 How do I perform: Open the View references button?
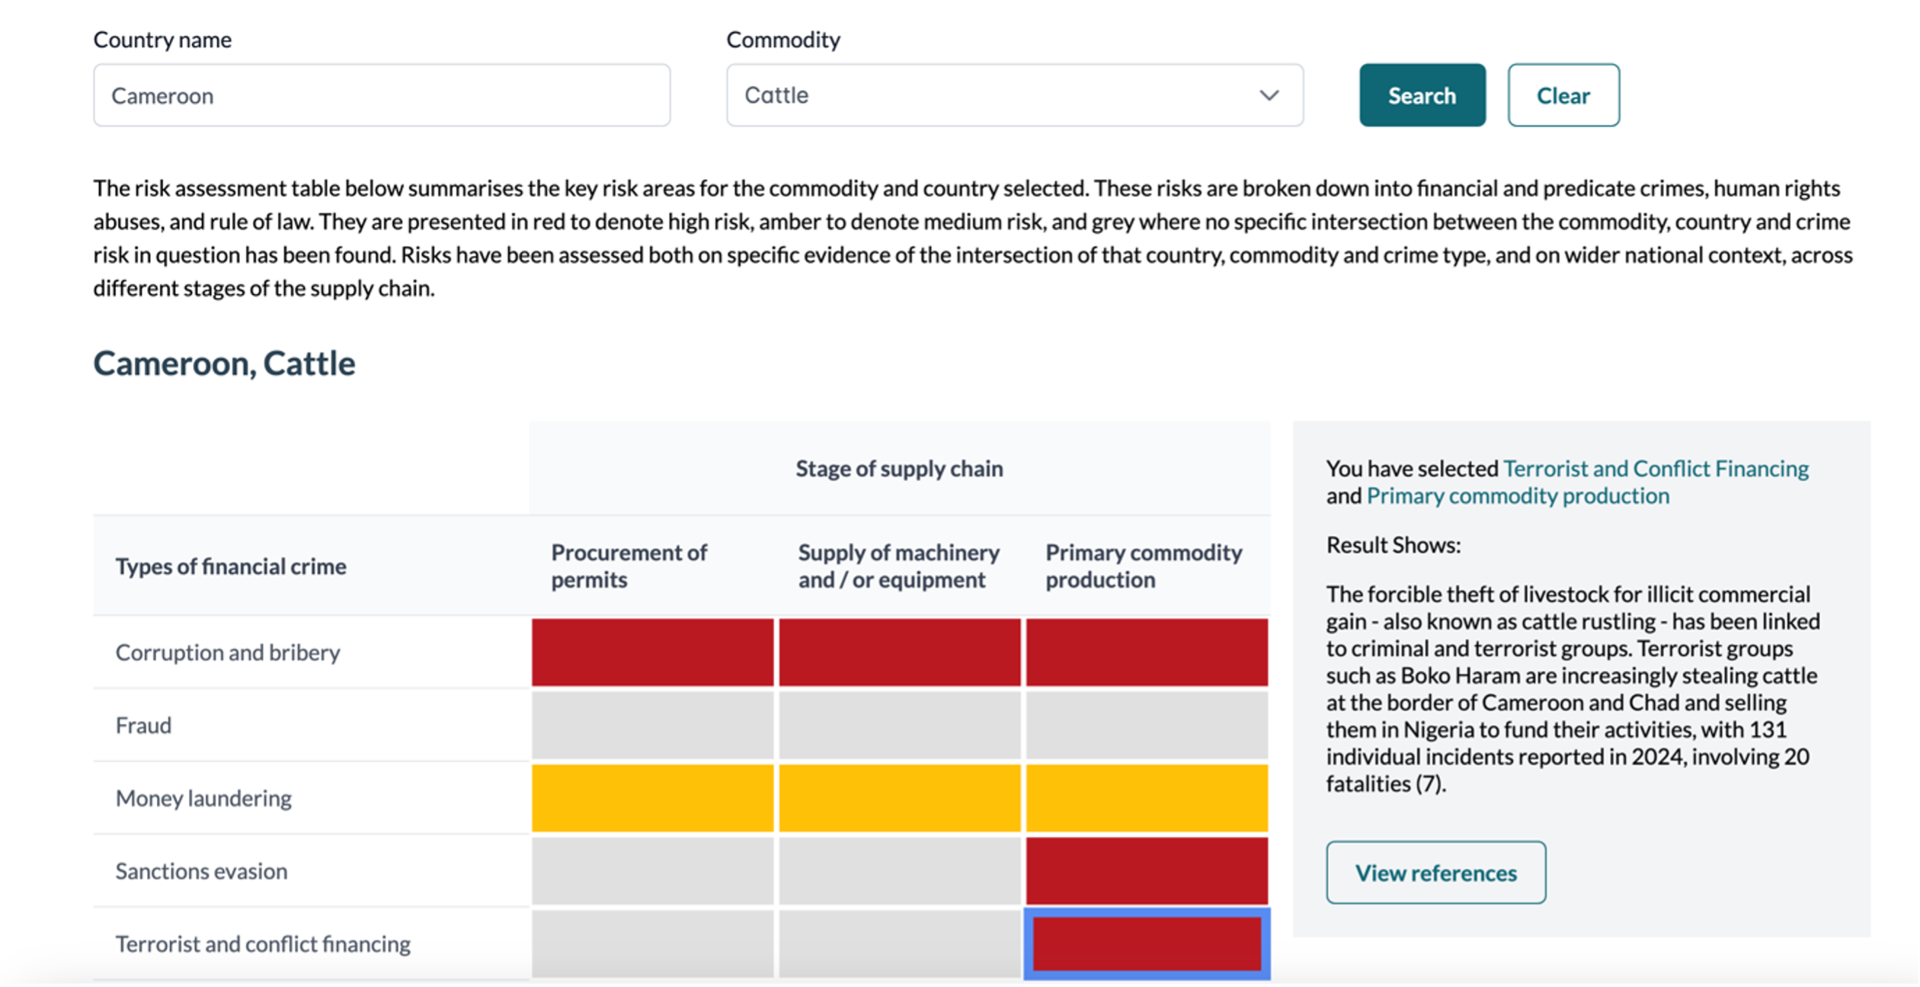tap(1436, 873)
